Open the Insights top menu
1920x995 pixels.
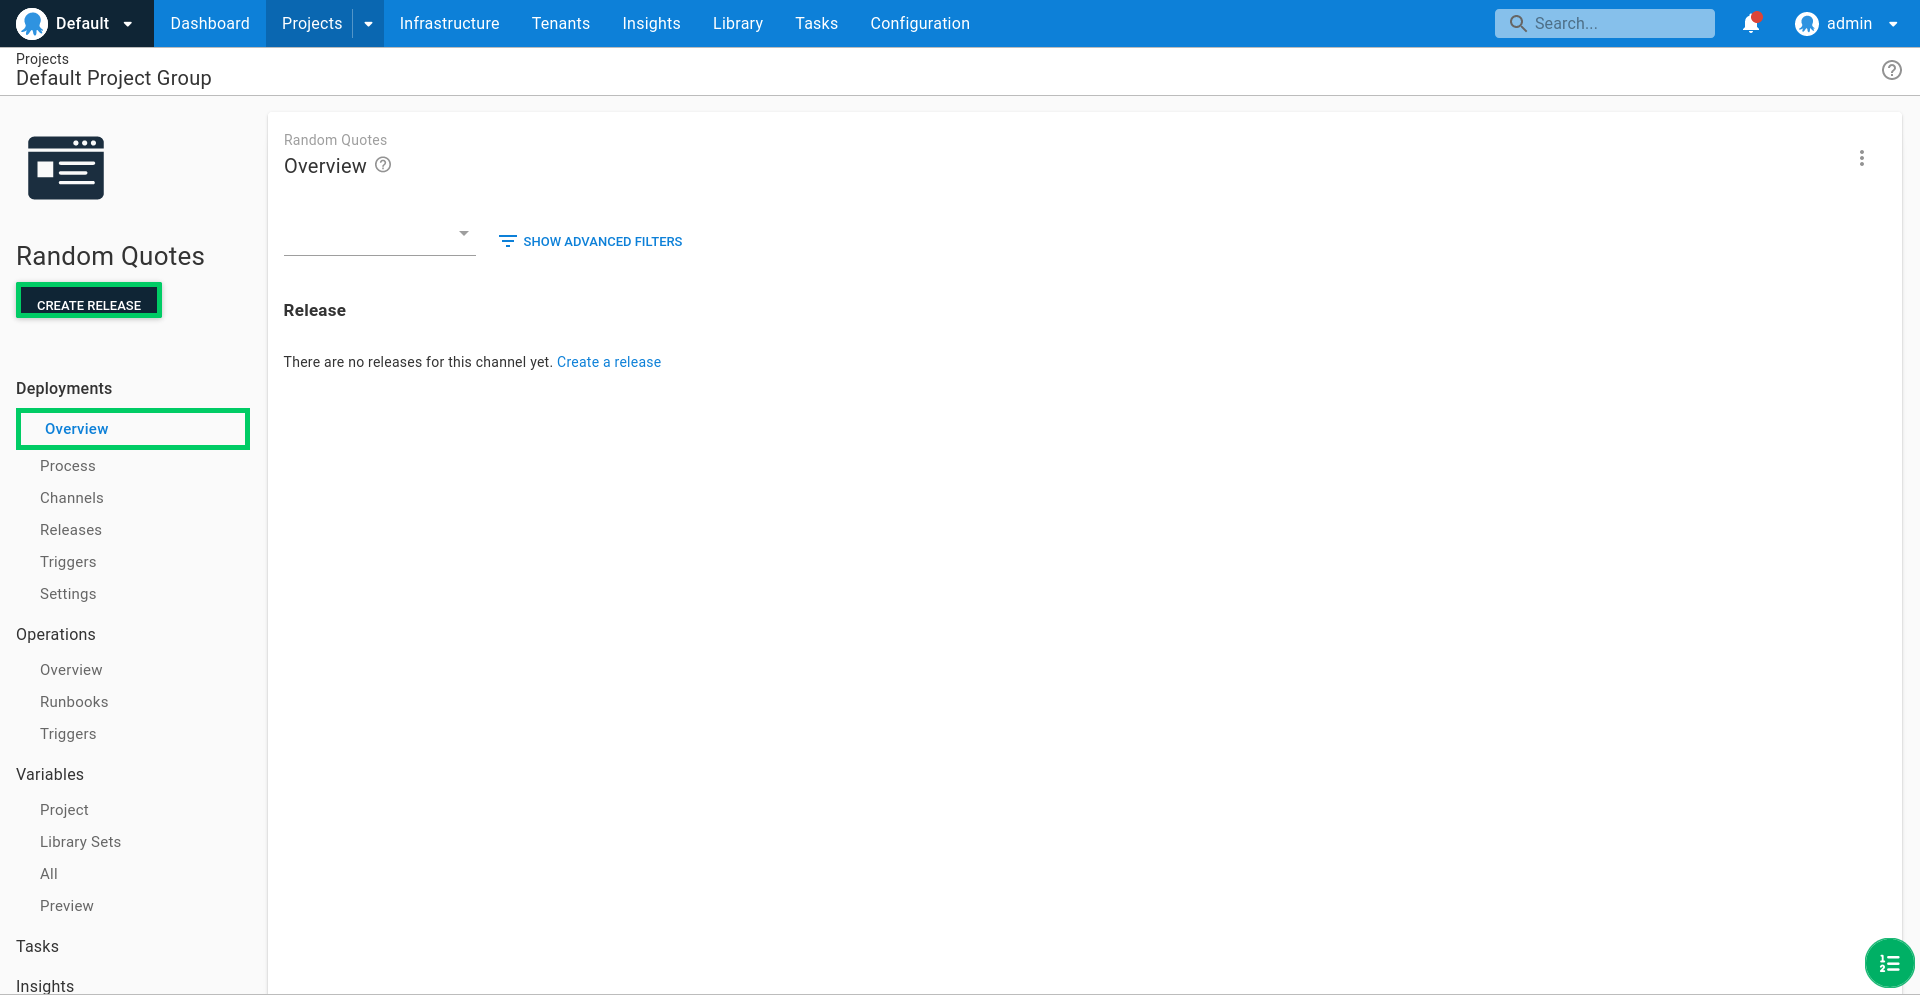(x=651, y=23)
